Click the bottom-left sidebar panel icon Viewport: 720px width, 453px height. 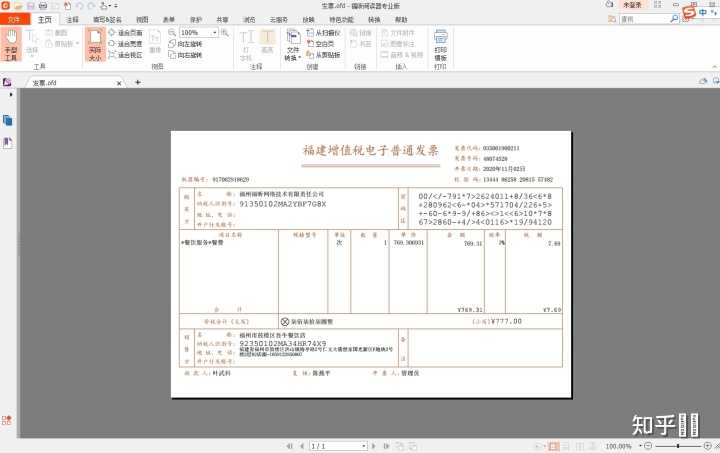[6, 420]
